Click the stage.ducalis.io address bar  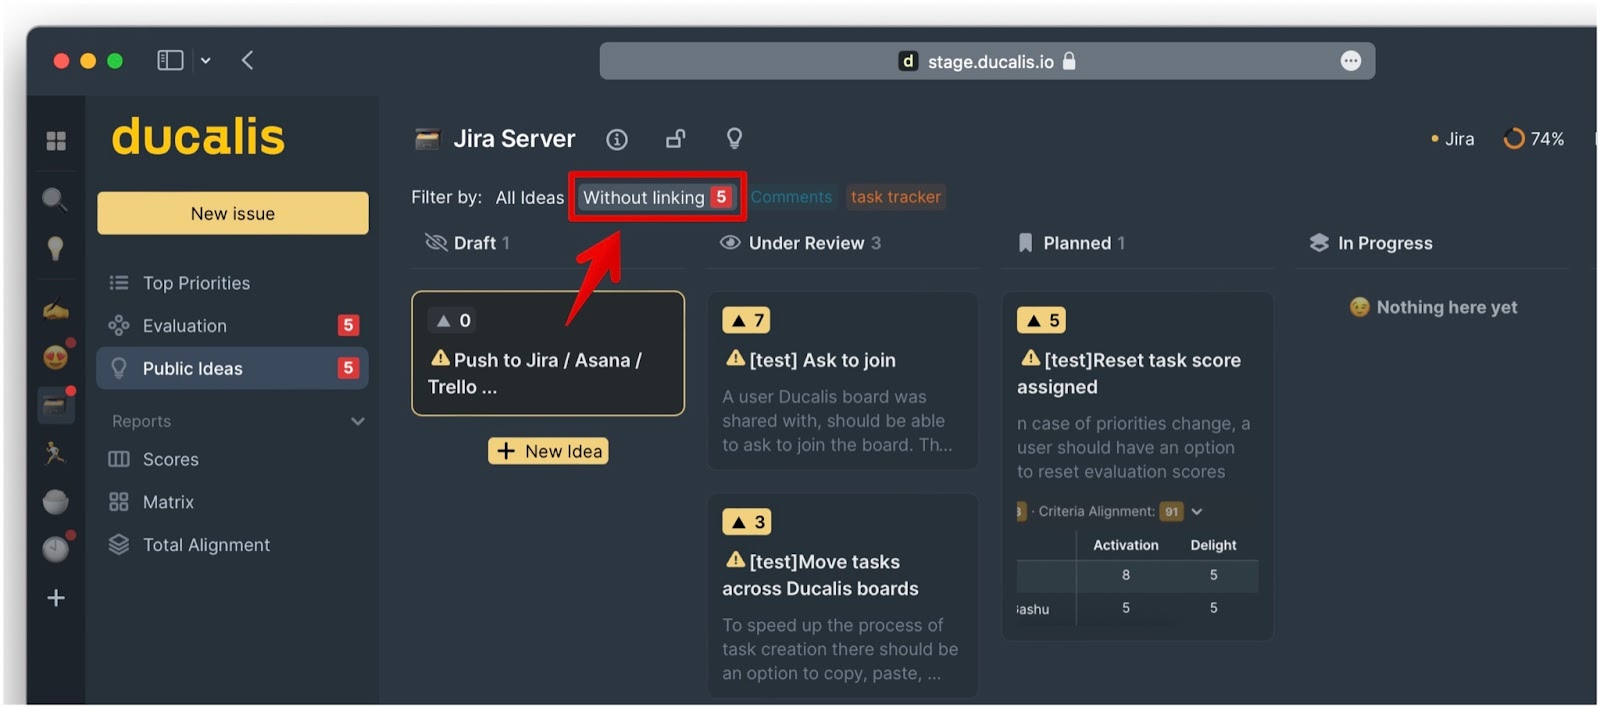pos(987,61)
